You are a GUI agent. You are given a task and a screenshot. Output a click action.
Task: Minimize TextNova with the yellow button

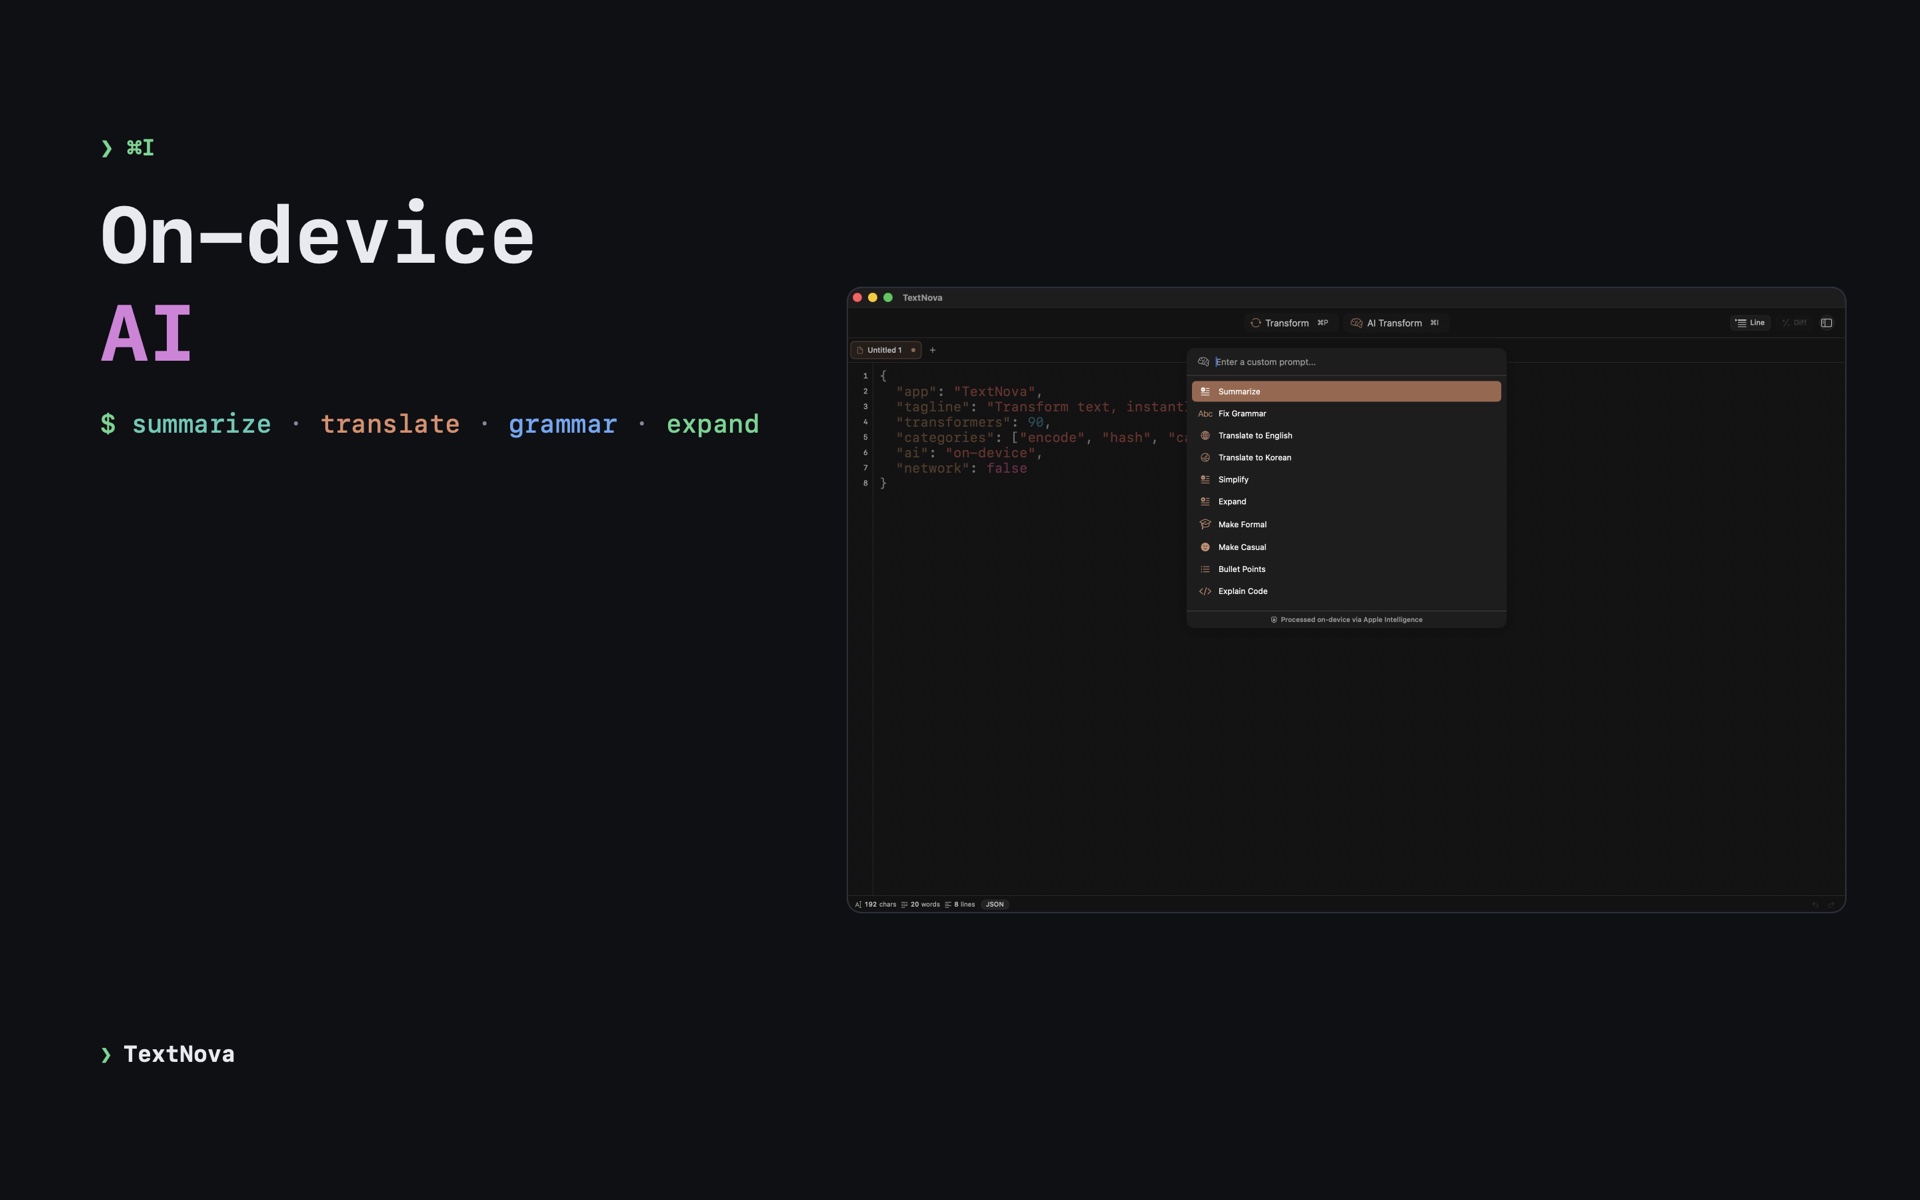(x=872, y=297)
